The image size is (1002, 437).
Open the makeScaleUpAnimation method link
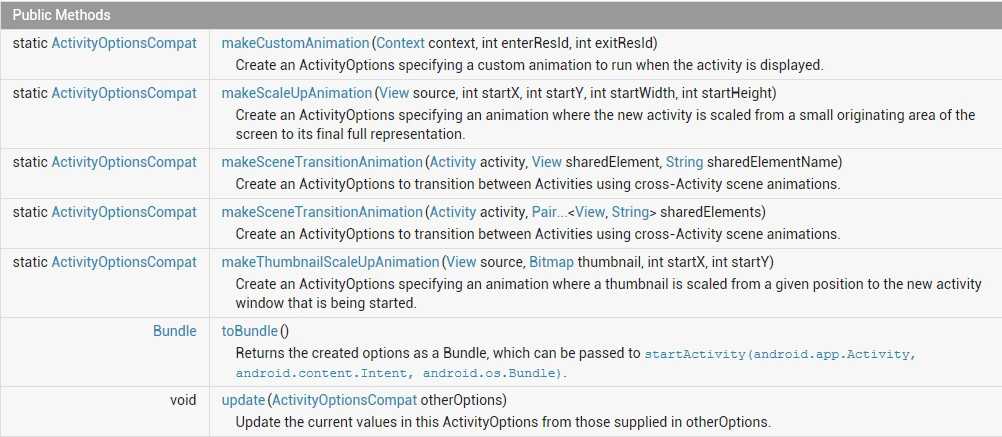pyautogui.click(x=296, y=93)
